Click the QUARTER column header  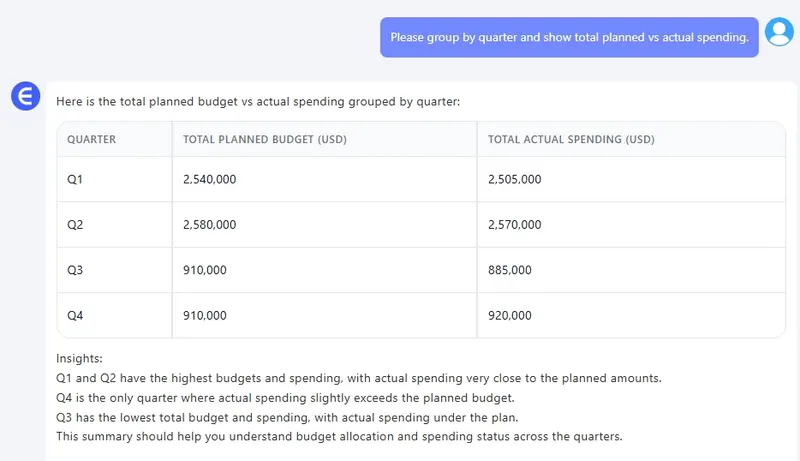[x=92, y=139]
